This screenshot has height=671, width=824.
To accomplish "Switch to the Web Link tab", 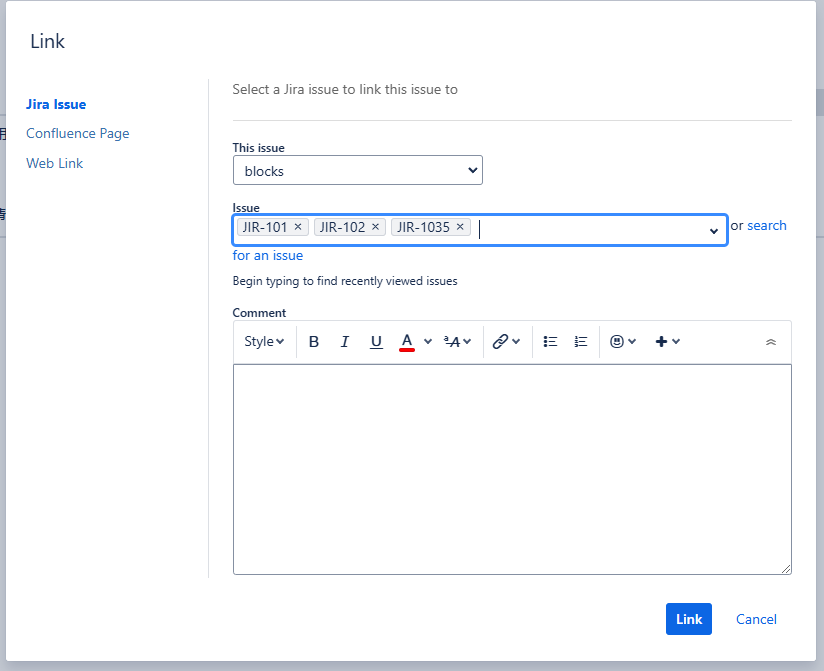I will pos(54,163).
